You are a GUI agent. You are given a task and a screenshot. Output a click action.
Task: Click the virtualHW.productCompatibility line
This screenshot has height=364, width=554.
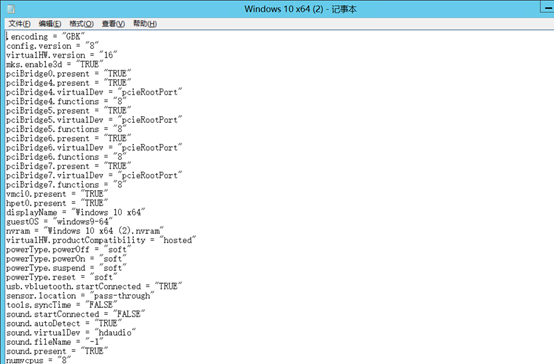(x=101, y=240)
